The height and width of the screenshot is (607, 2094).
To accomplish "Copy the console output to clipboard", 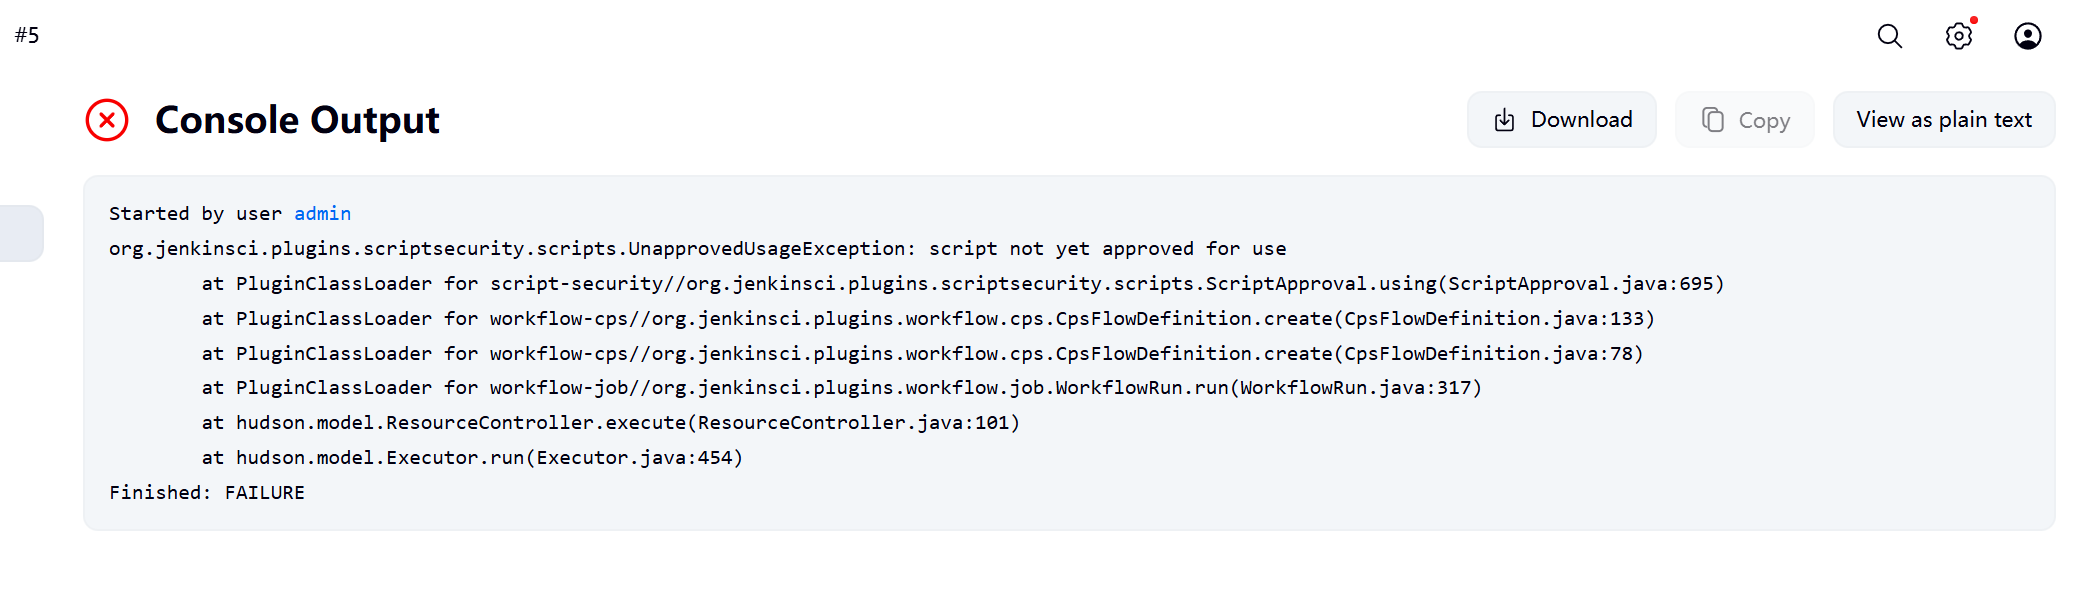I will pos(1745,120).
